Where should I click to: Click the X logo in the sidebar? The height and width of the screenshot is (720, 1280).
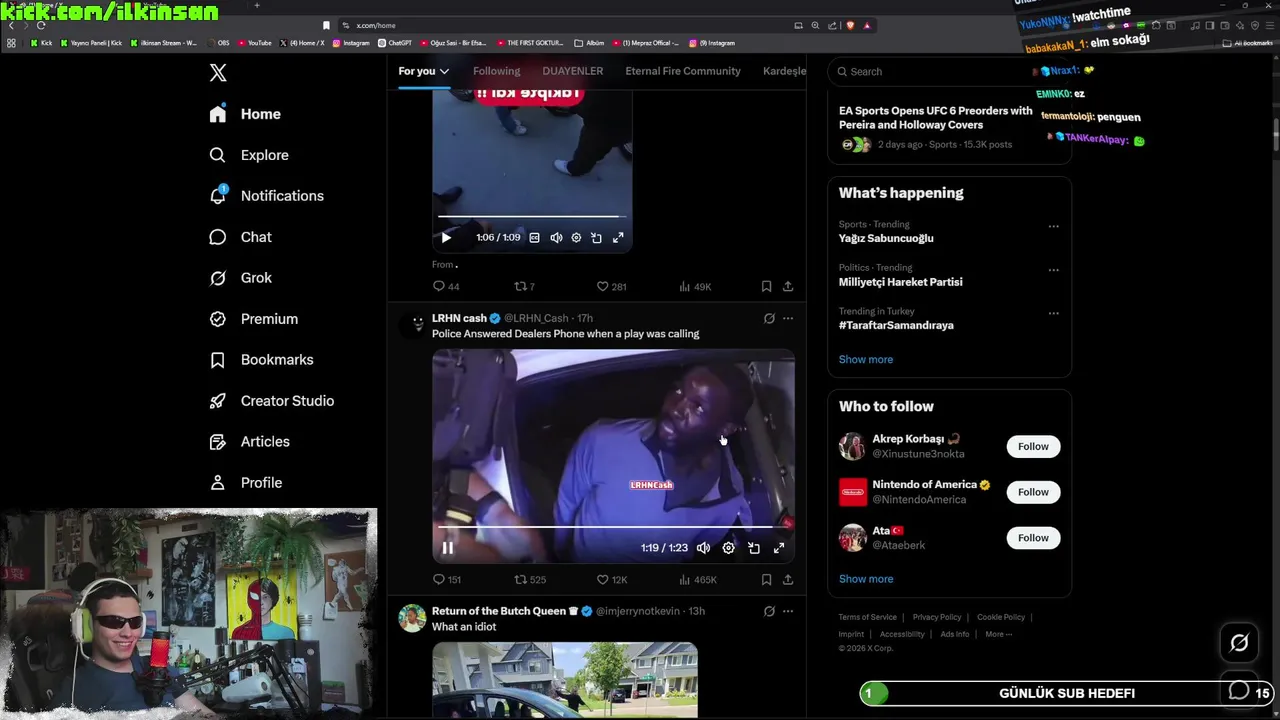pos(218,72)
